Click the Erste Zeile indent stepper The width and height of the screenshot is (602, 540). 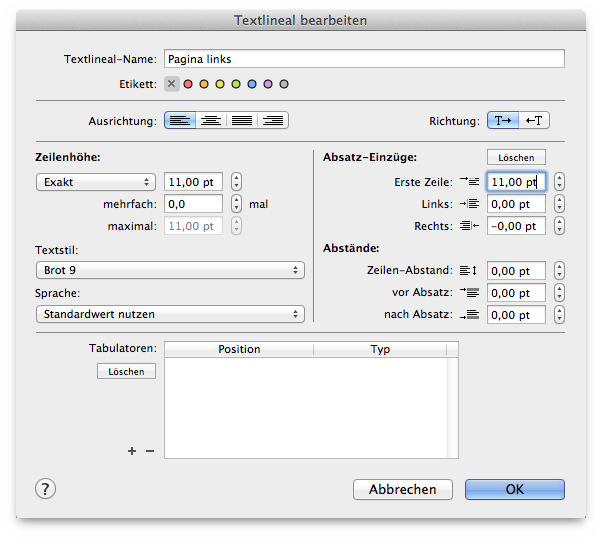pyautogui.click(x=559, y=182)
